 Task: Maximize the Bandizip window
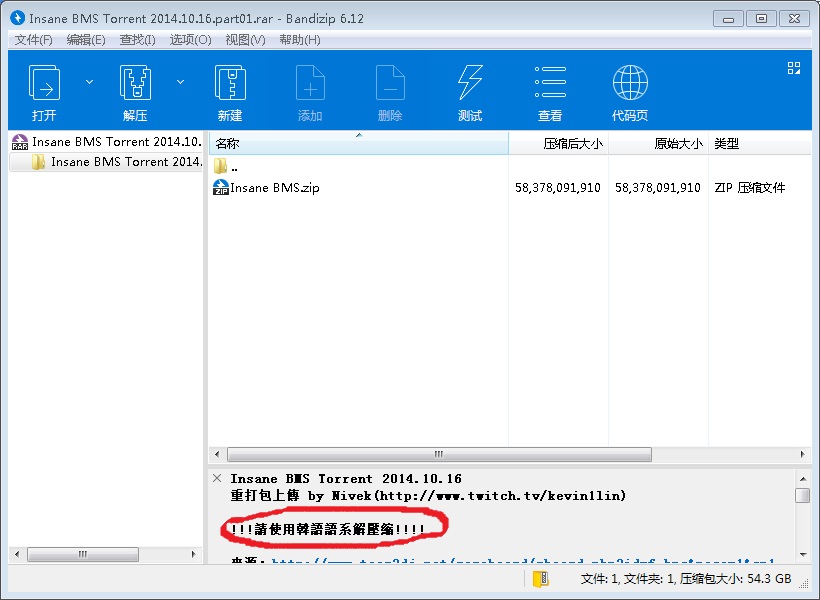(761, 19)
